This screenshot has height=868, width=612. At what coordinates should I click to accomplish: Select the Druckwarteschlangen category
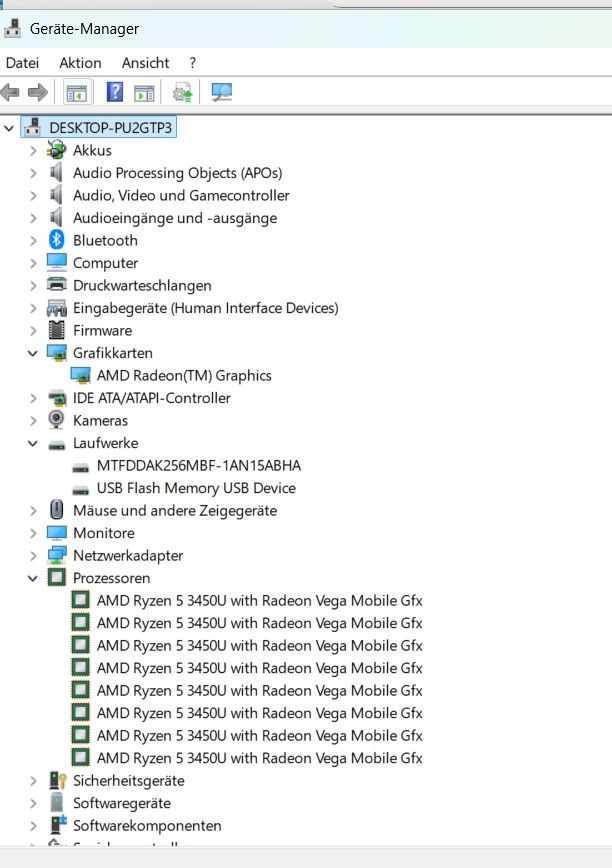coord(141,285)
